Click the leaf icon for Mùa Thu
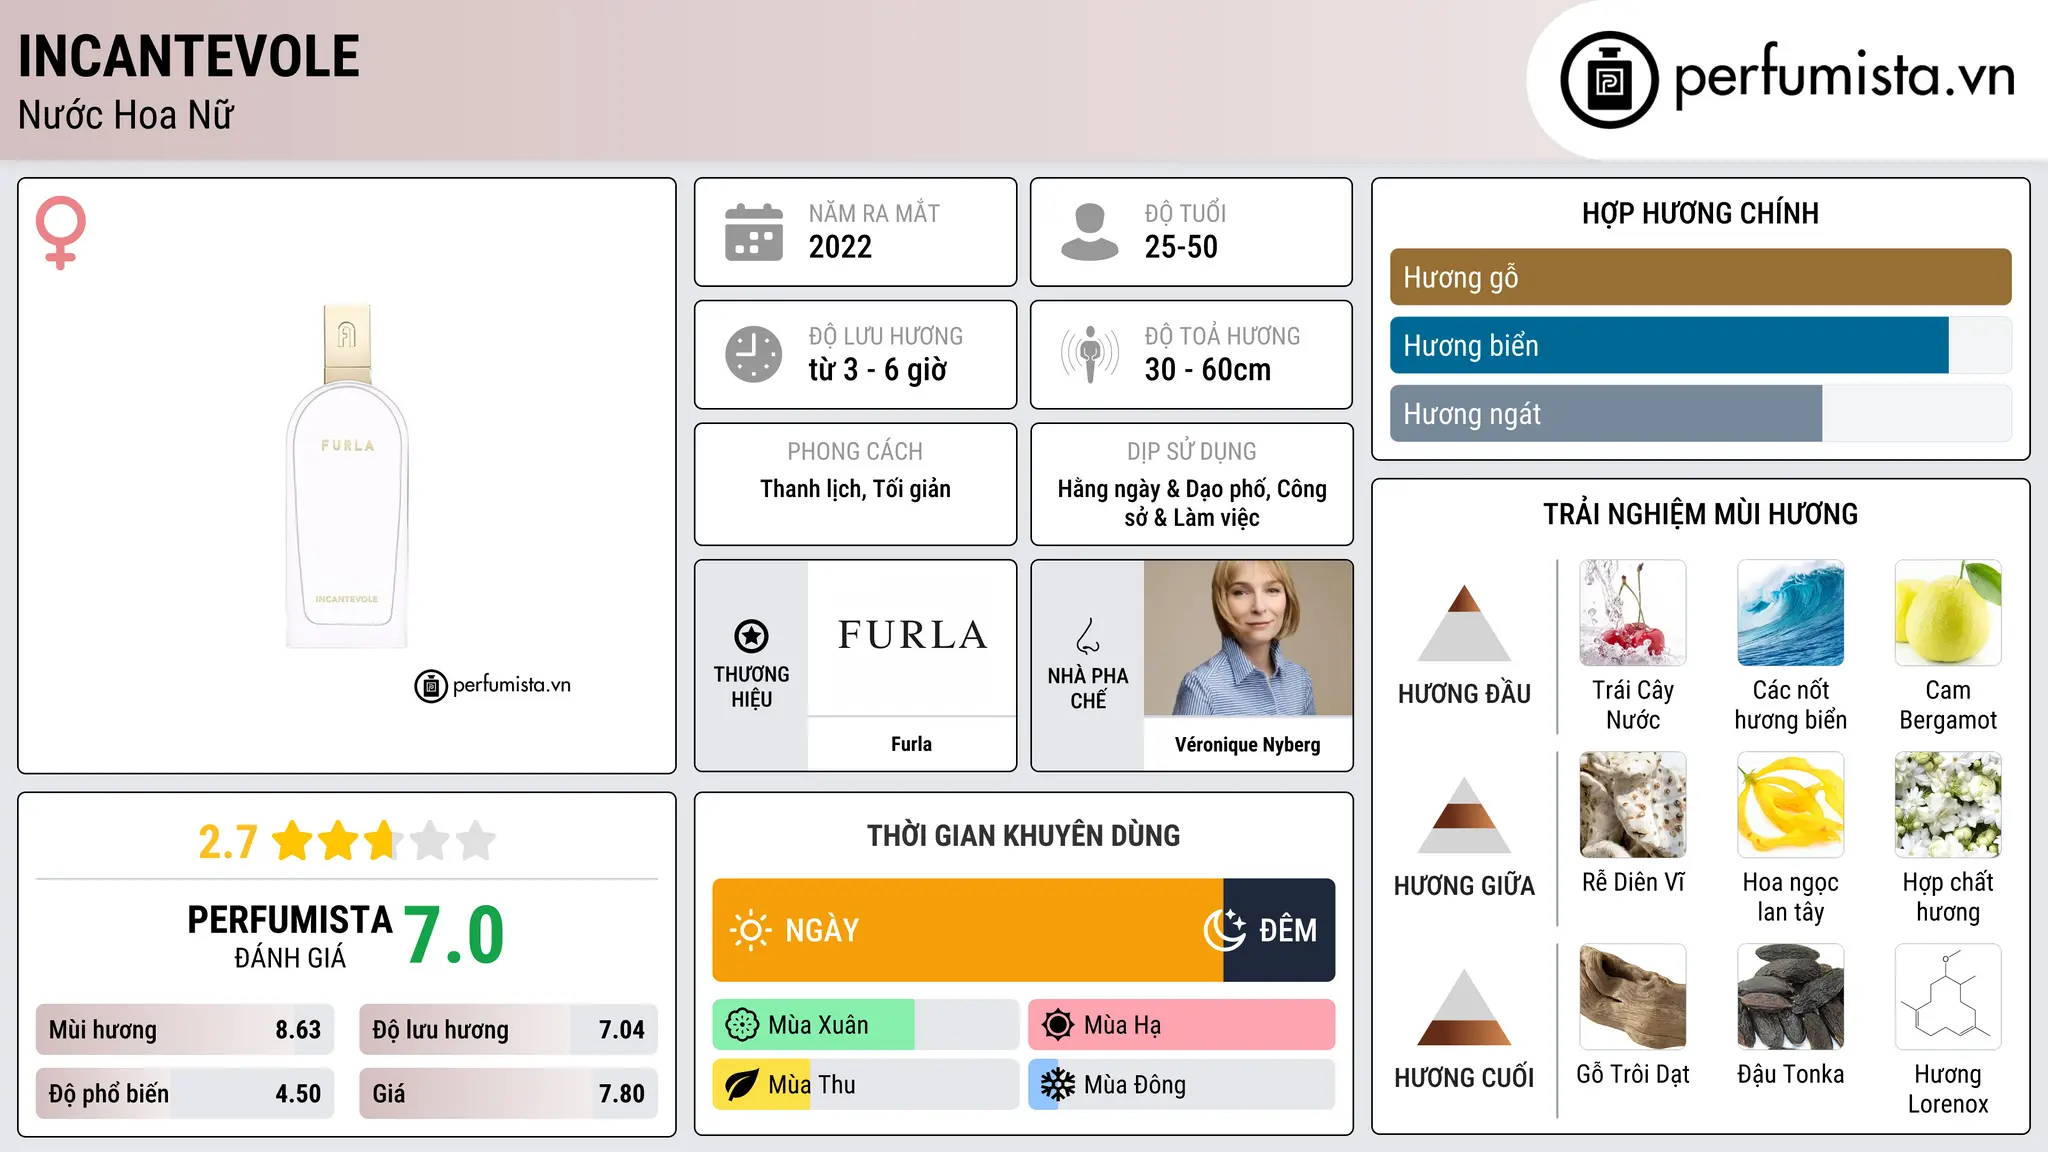2048x1152 pixels. pyautogui.click(x=742, y=1085)
